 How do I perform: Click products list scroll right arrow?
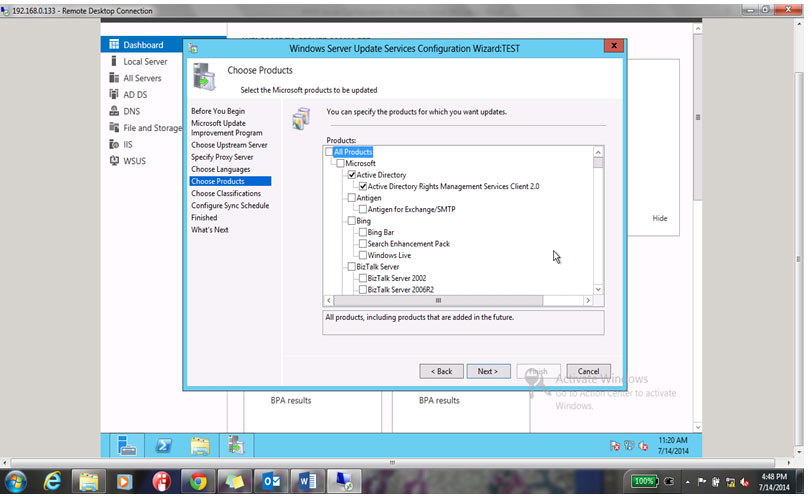pos(588,300)
